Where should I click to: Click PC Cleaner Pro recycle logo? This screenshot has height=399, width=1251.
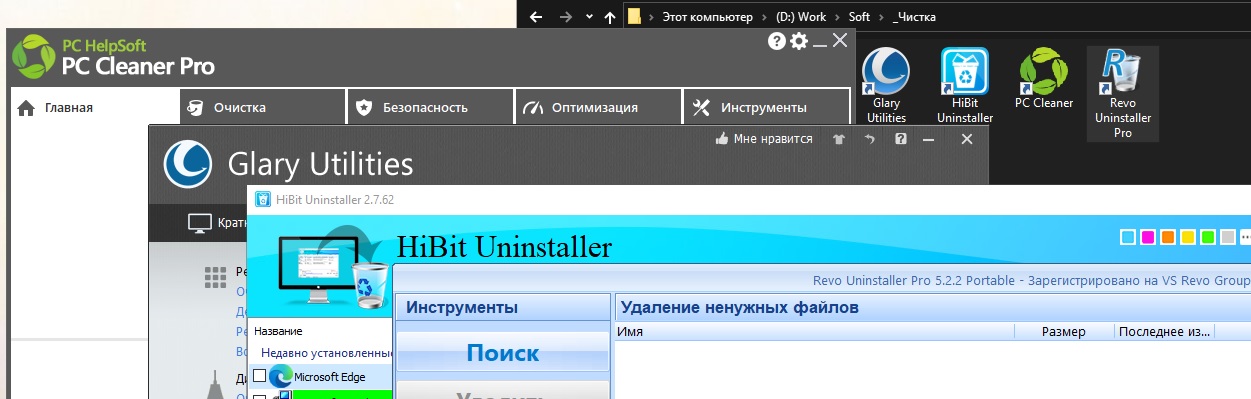33,56
